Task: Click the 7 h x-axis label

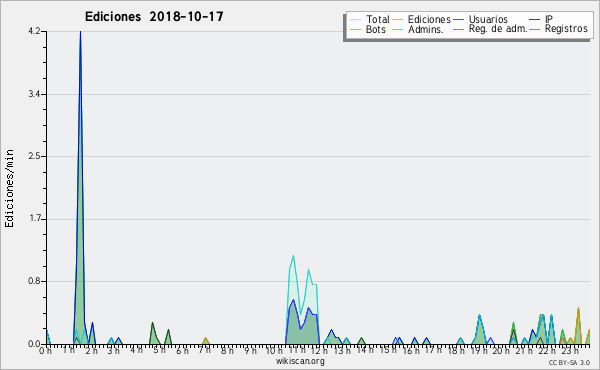Action: point(204,350)
